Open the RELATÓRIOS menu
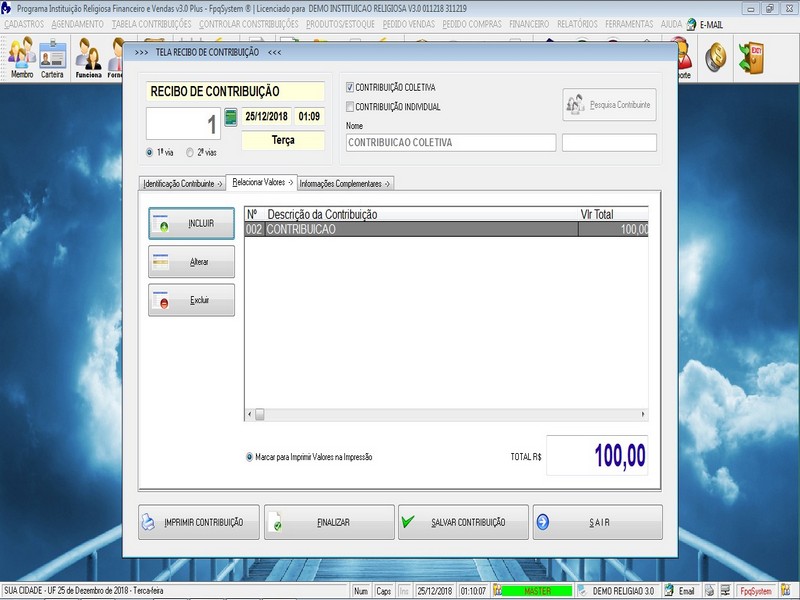Image resolution: width=800 pixels, height=600 pixels. [x=577, y=24]
